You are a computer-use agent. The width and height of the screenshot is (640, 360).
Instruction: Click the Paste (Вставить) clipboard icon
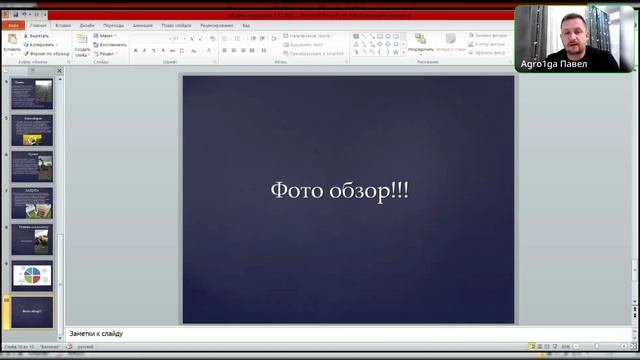(12, 40)
